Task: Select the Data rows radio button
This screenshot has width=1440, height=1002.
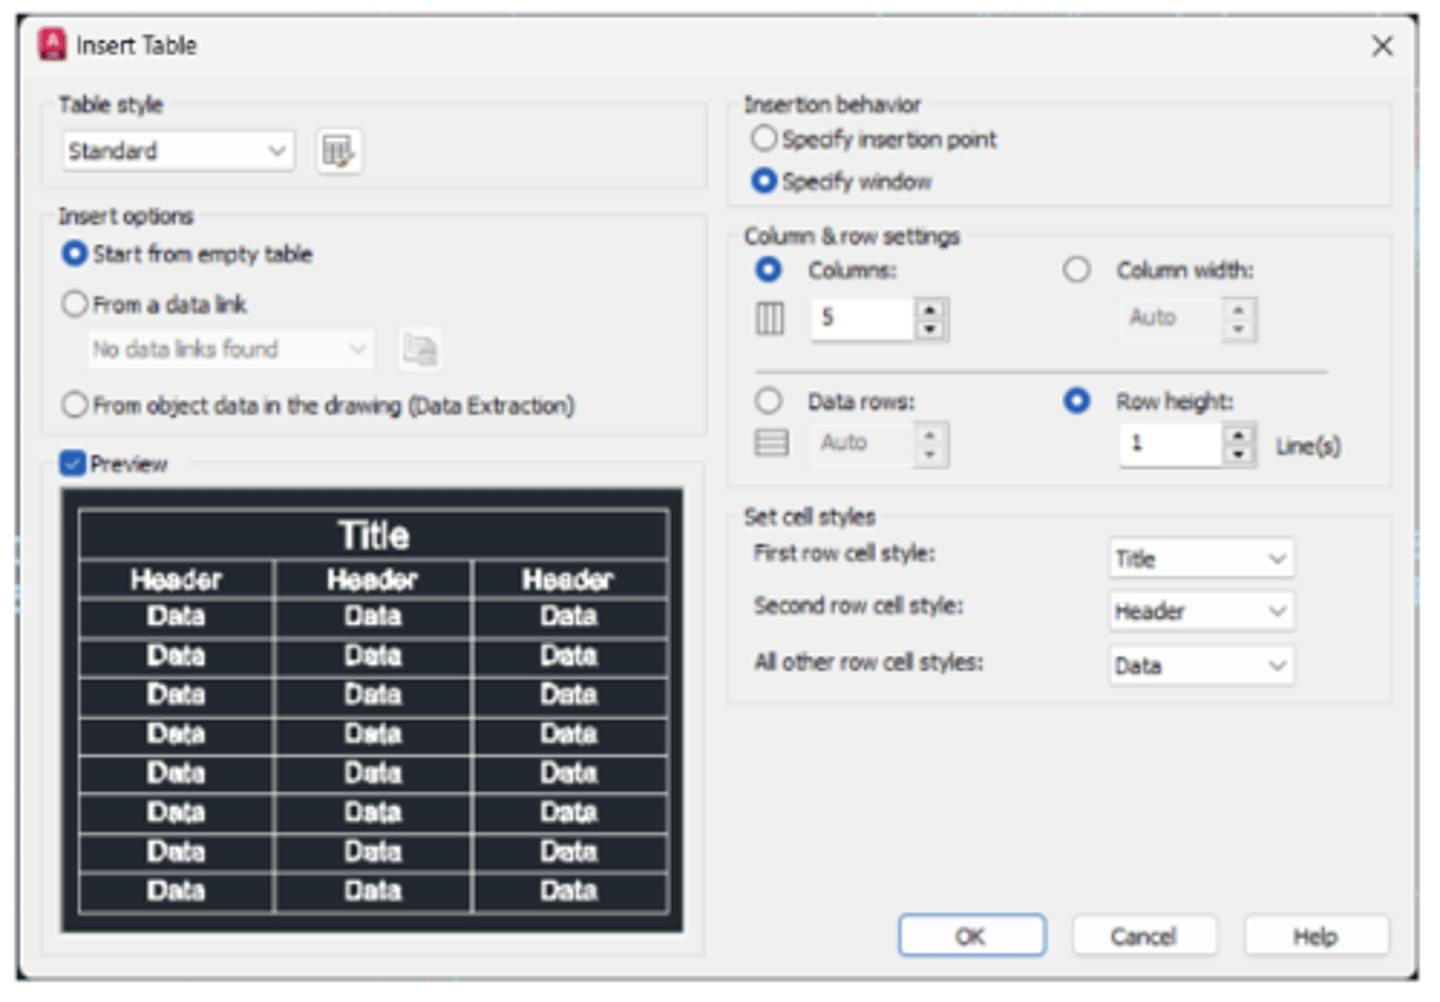Action: click(x=768, y=401)
